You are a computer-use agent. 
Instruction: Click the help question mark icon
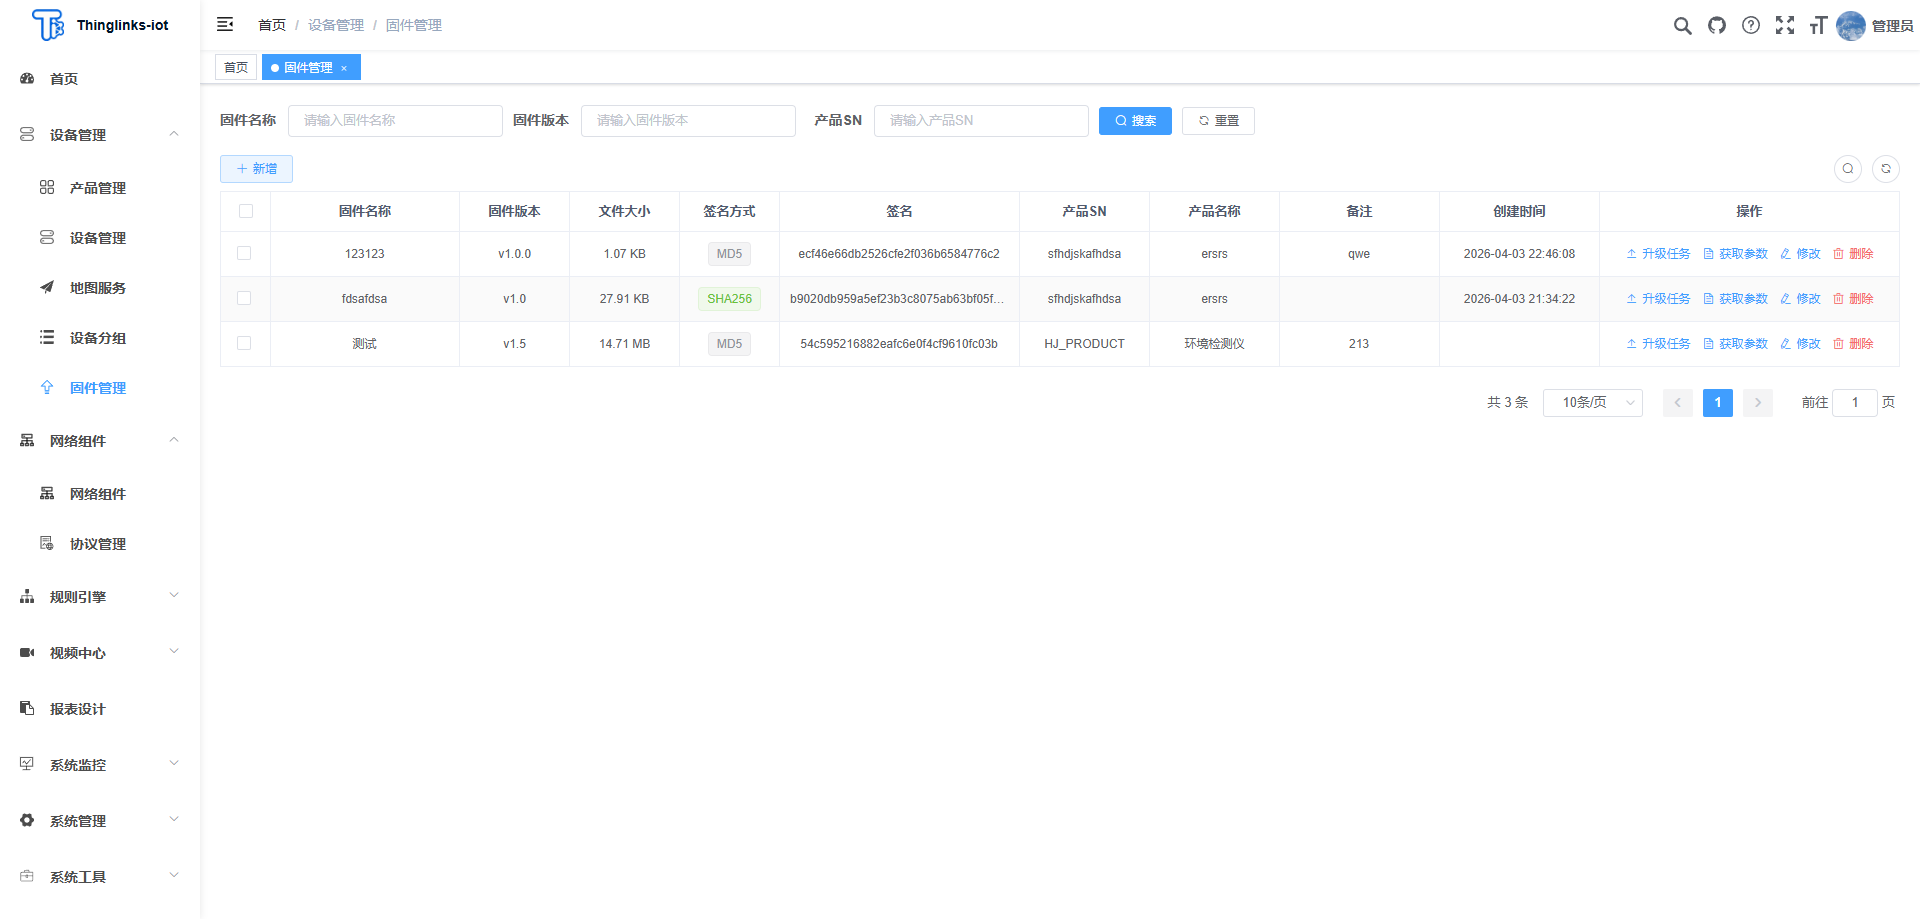tap(1750, 26)
